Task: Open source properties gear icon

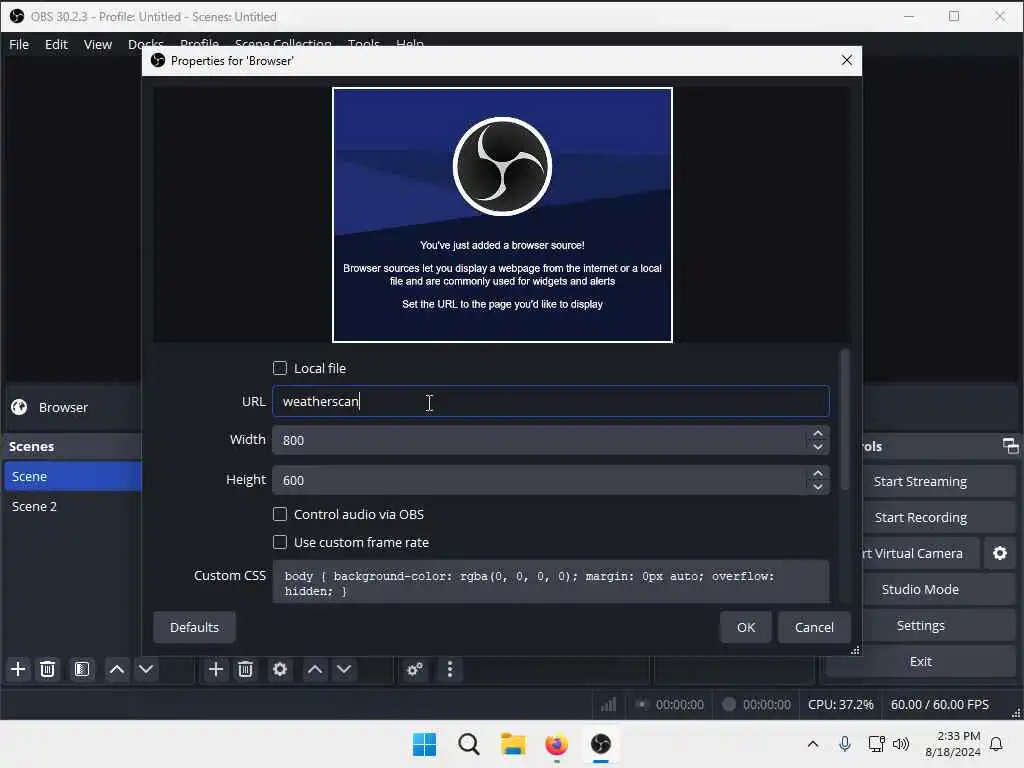Action: coord(280,669)
